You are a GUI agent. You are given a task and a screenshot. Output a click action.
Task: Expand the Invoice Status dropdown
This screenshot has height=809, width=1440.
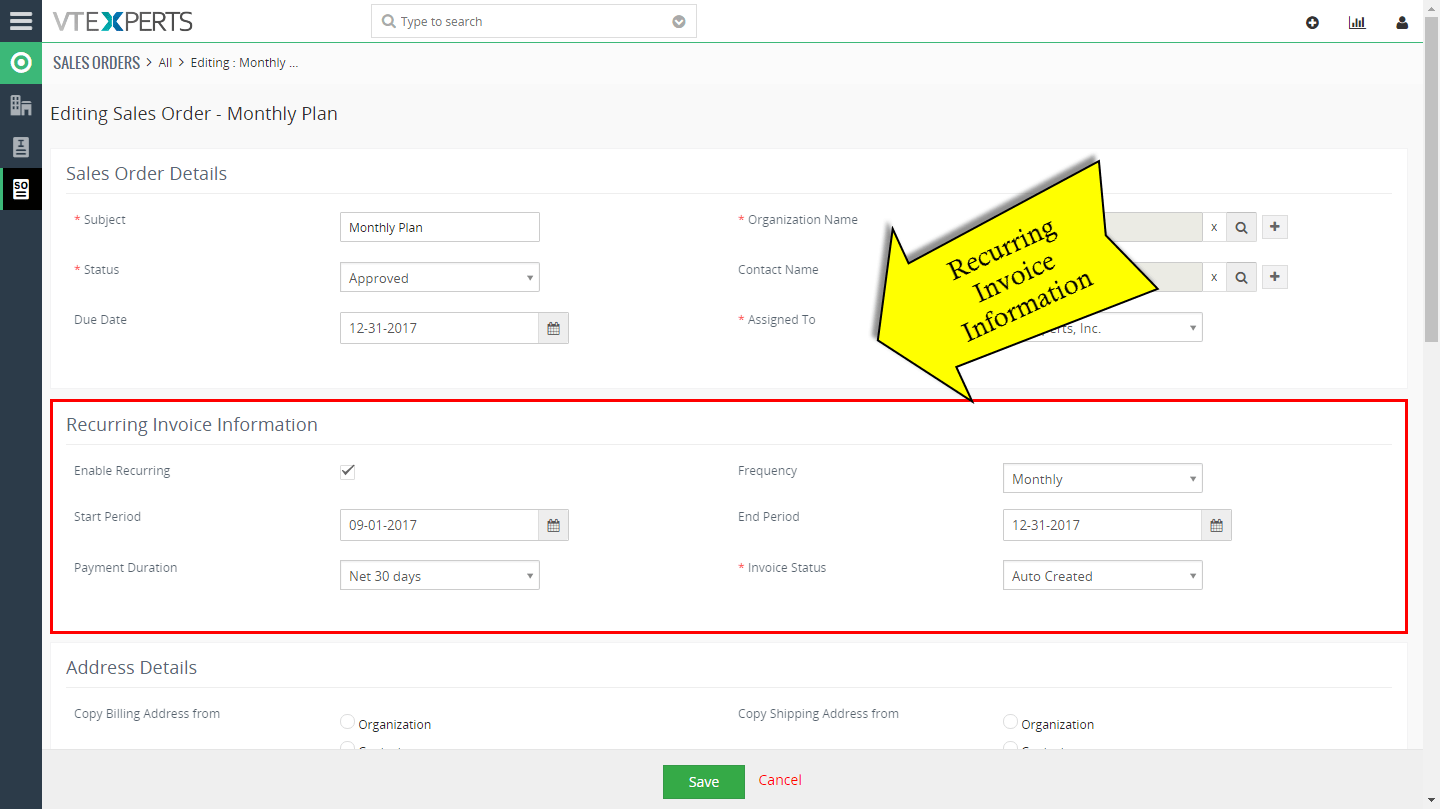point(1101,575)
